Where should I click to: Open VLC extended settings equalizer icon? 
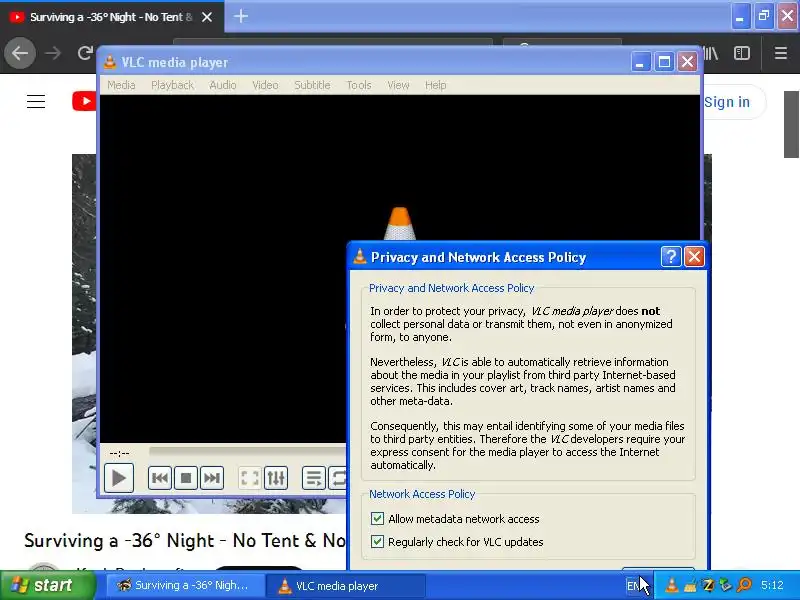click(276, 478)
